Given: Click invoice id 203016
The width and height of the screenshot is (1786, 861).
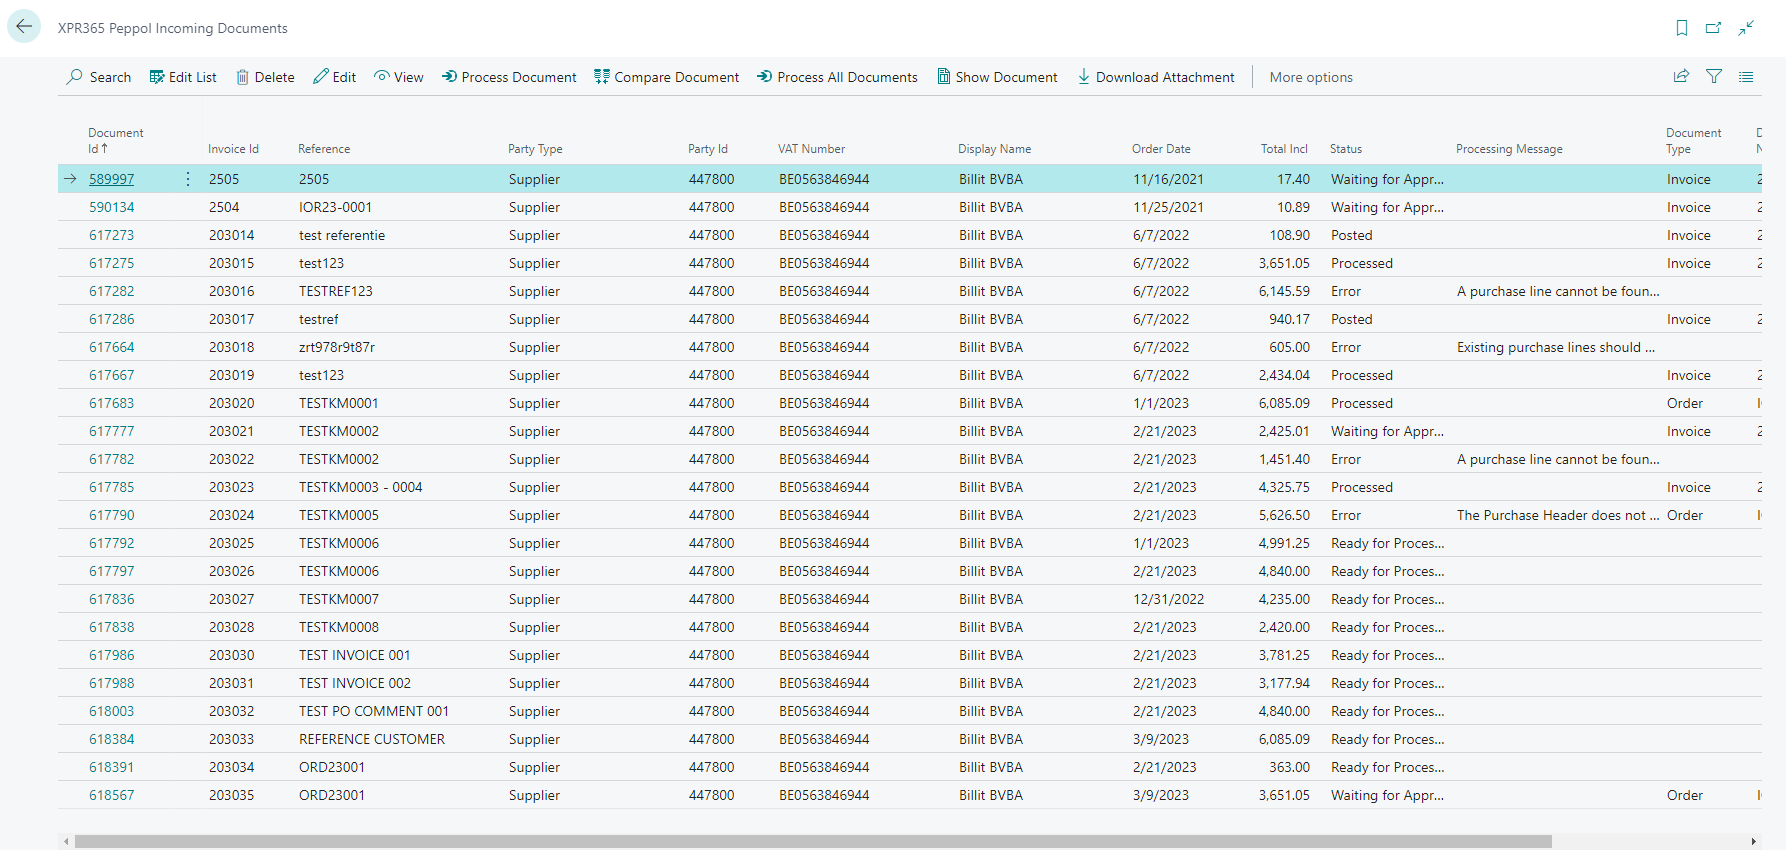Looking at the screenshot, I should 232,291.
